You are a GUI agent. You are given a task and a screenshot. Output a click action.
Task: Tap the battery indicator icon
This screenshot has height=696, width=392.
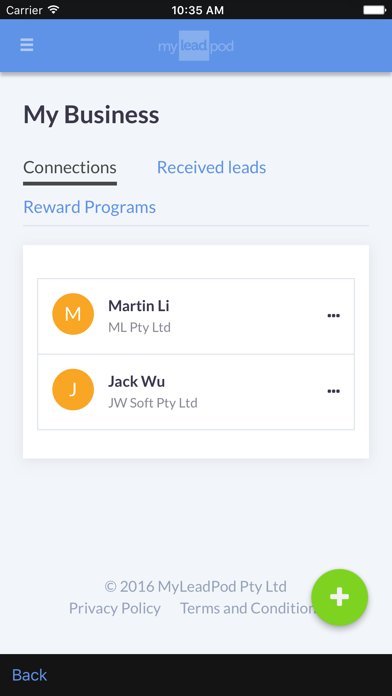click(x=374, y=9)
